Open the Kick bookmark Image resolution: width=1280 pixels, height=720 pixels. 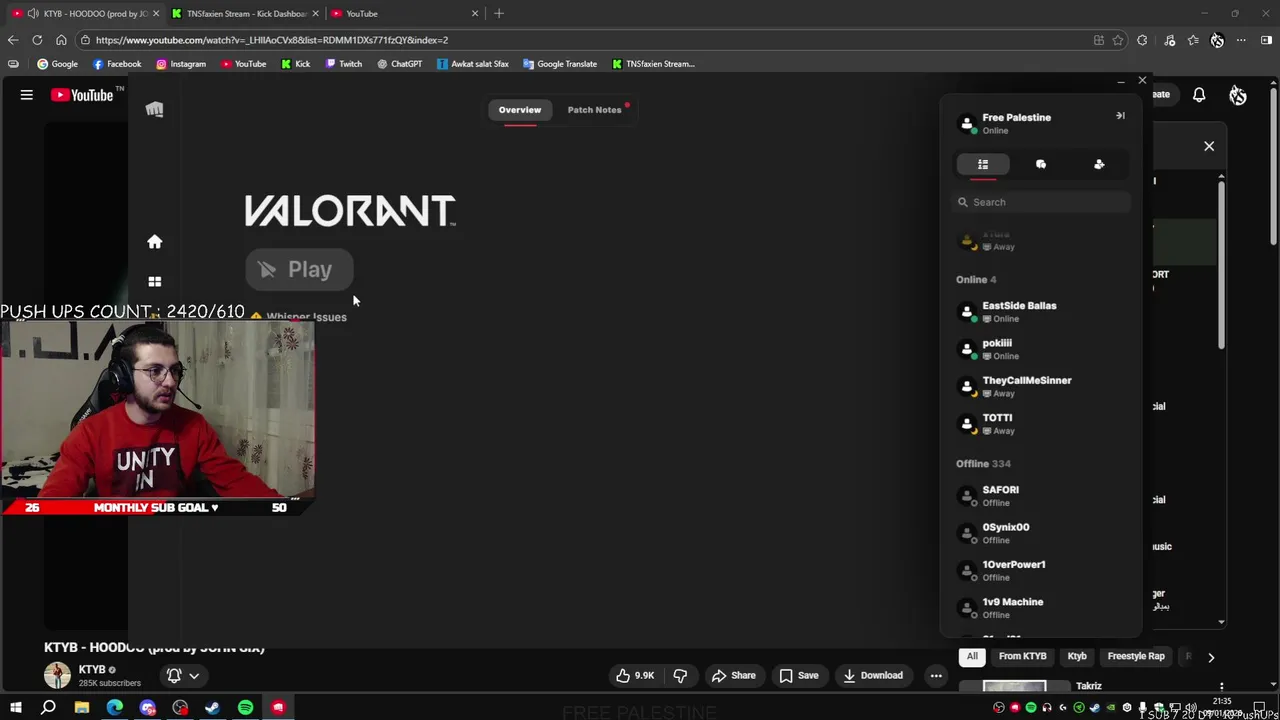pos(296,64)
